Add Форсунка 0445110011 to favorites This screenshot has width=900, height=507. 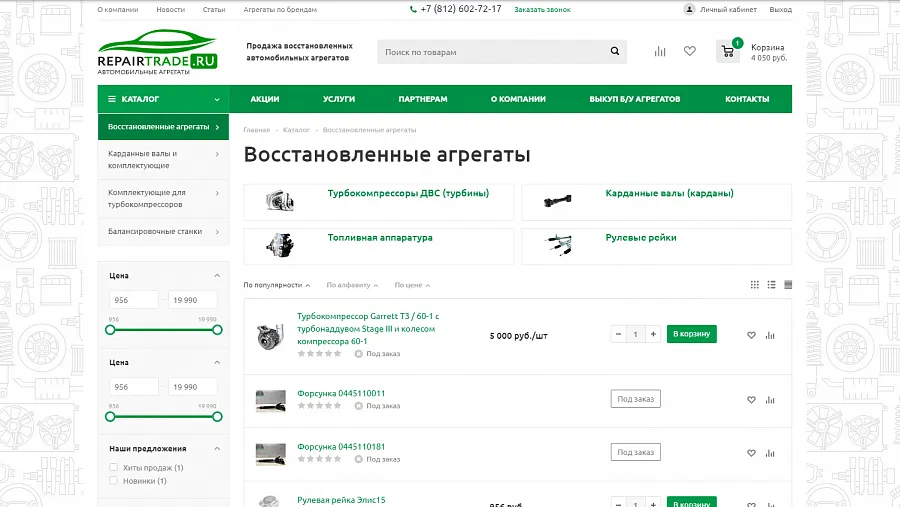coord(751,400)
